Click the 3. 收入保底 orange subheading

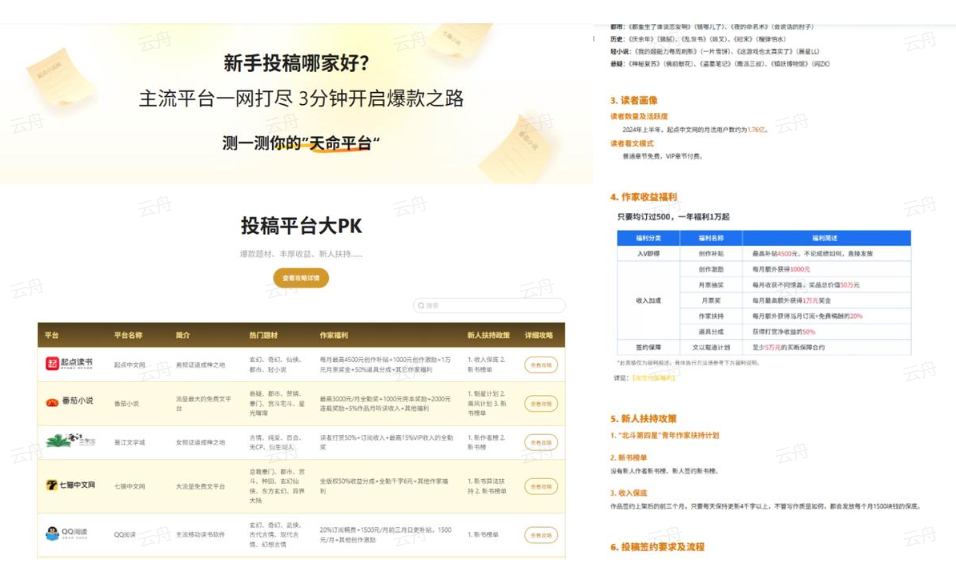point(629,493)
